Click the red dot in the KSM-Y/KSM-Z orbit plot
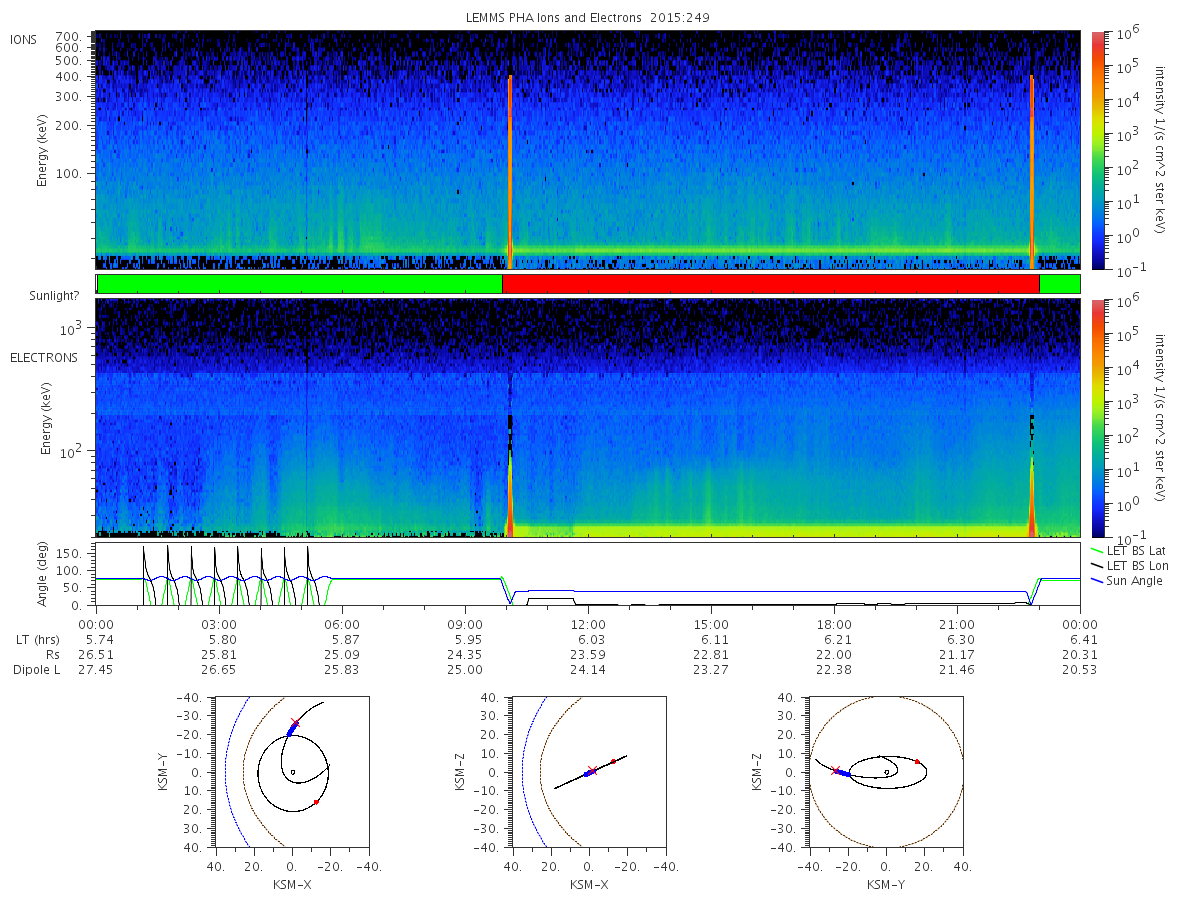Screen dimensions: 1200x900 coord(917,762)
